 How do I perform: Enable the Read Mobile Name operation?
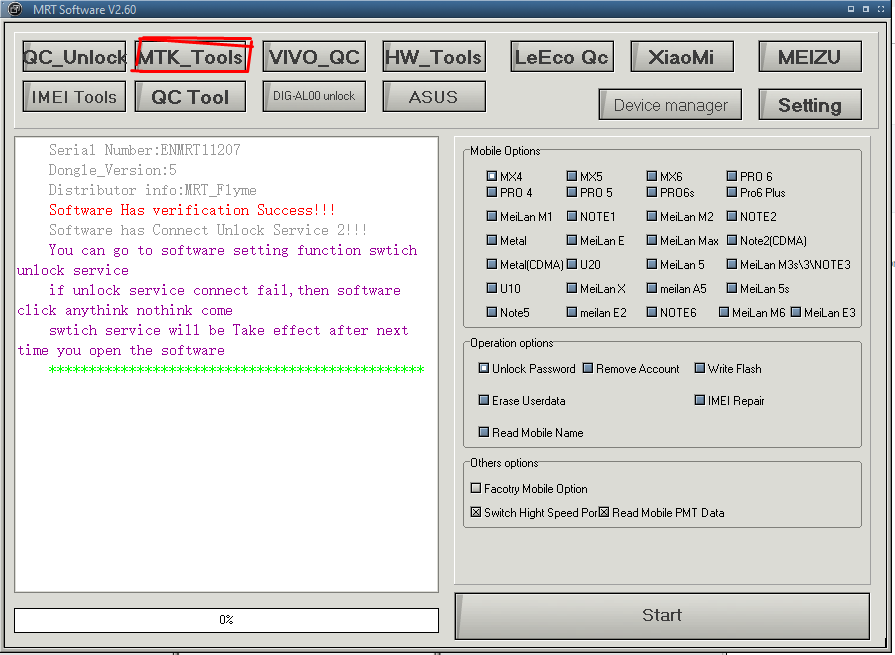483,432
